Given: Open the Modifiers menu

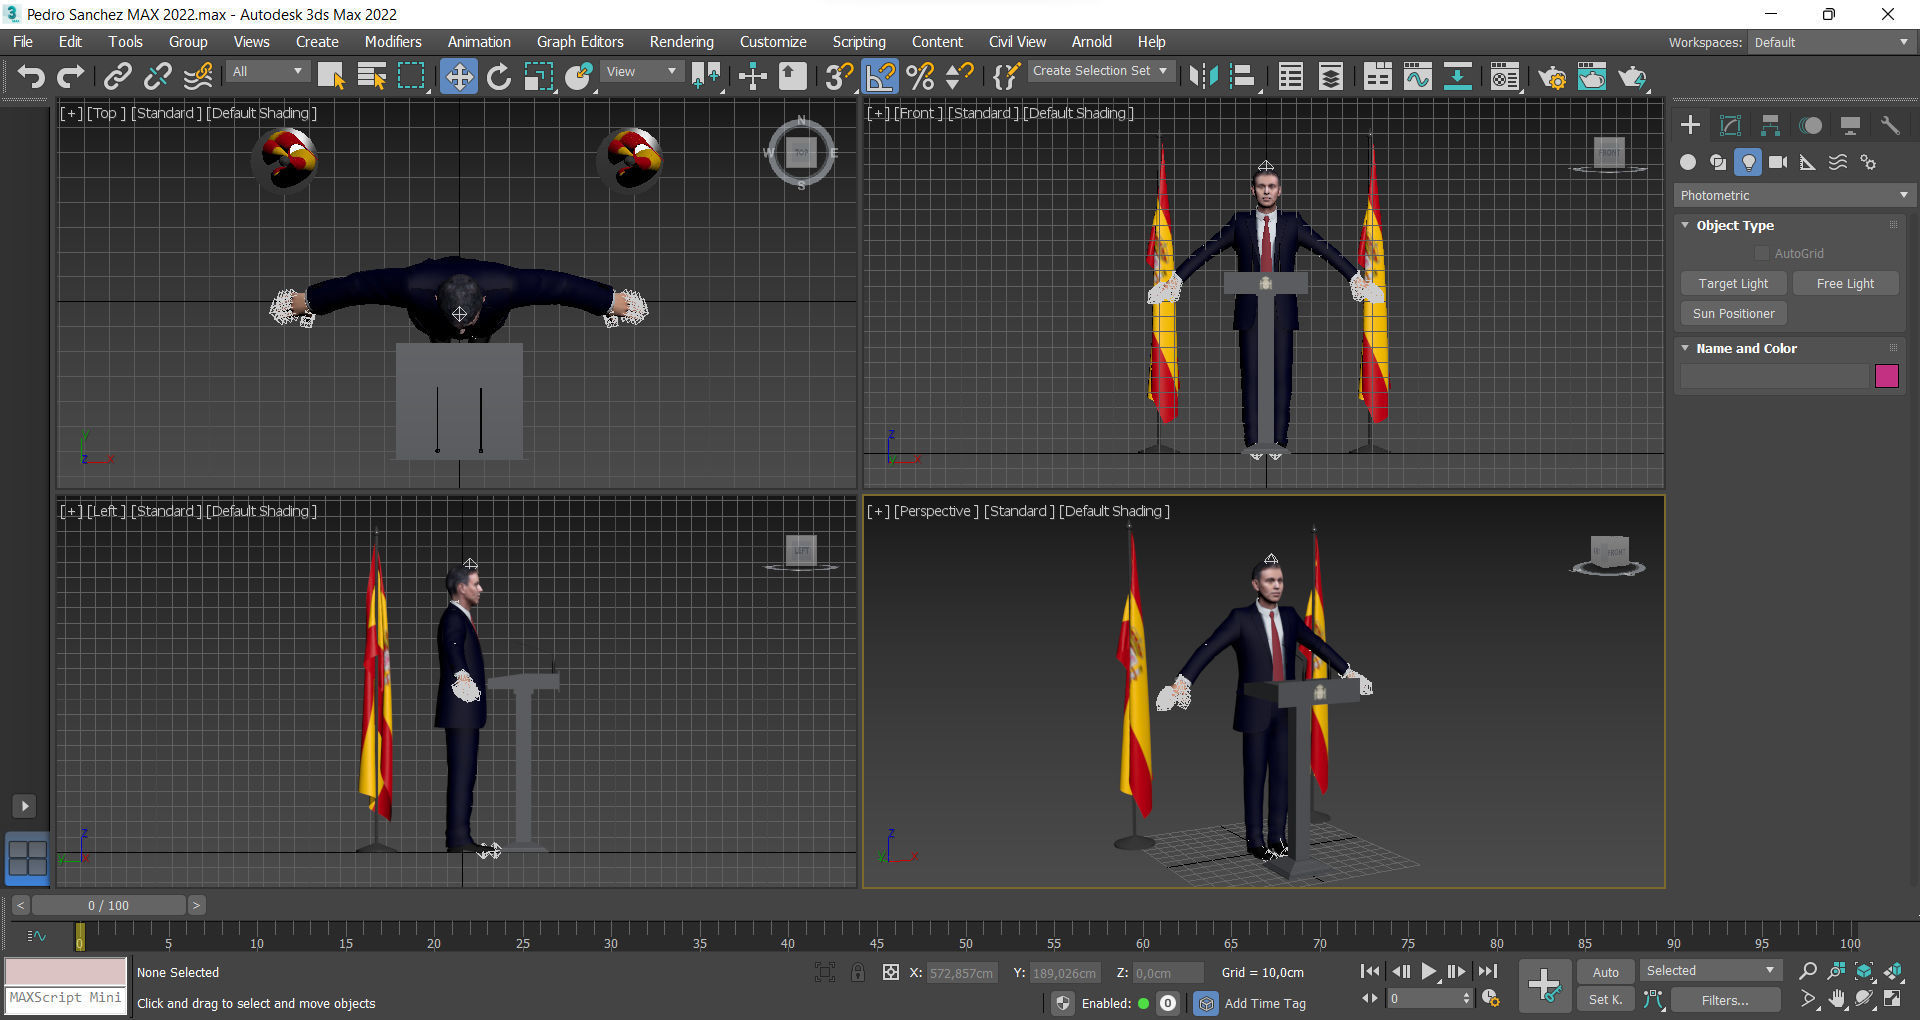Looking at the screenshot, I should tap(393, 42).
